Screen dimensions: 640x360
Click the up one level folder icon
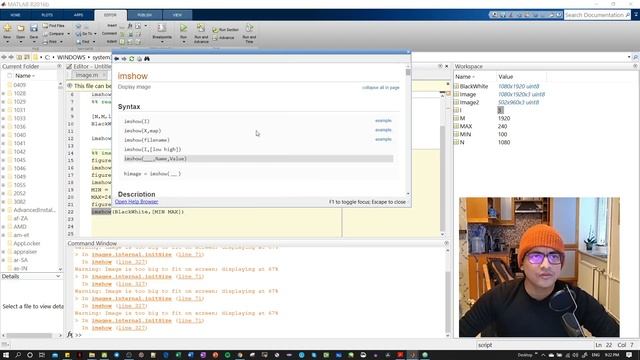click(19, 57)
